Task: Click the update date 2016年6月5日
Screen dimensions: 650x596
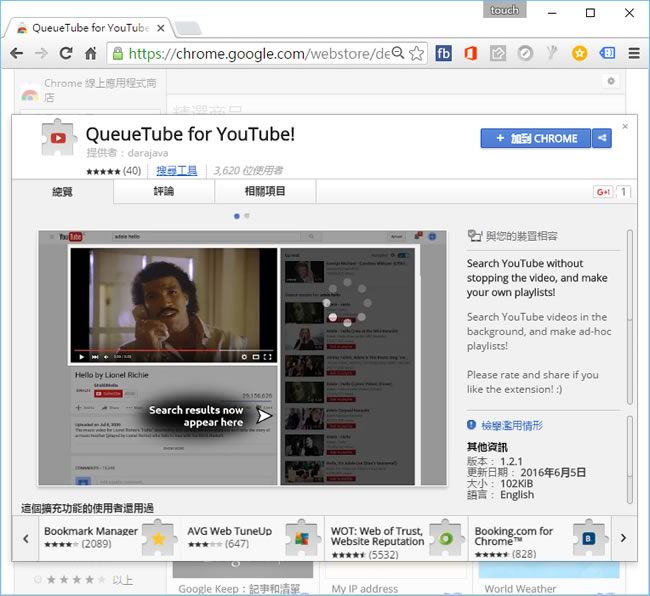Action: [553, 472]
